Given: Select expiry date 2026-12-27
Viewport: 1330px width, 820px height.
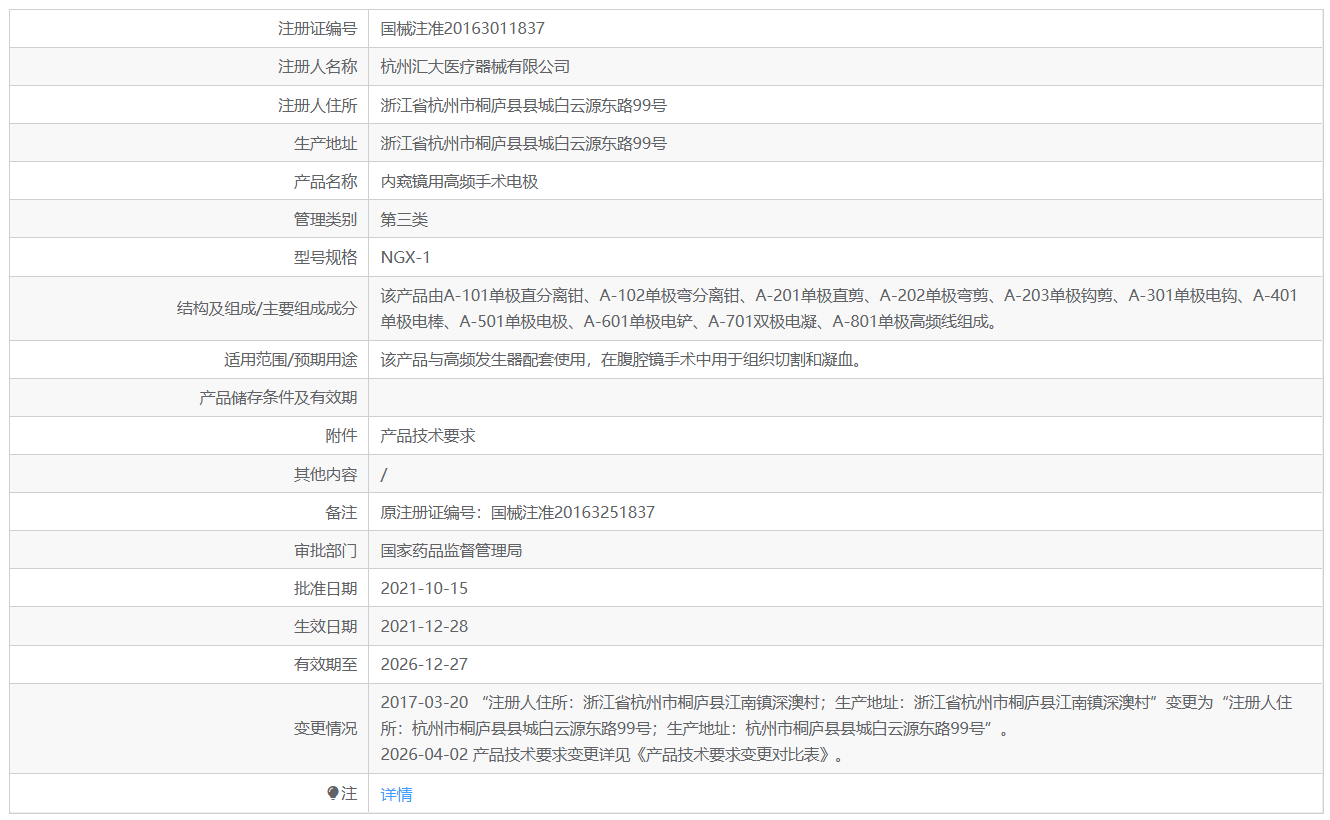Looking at the screenshot, I should coord(424,664).
